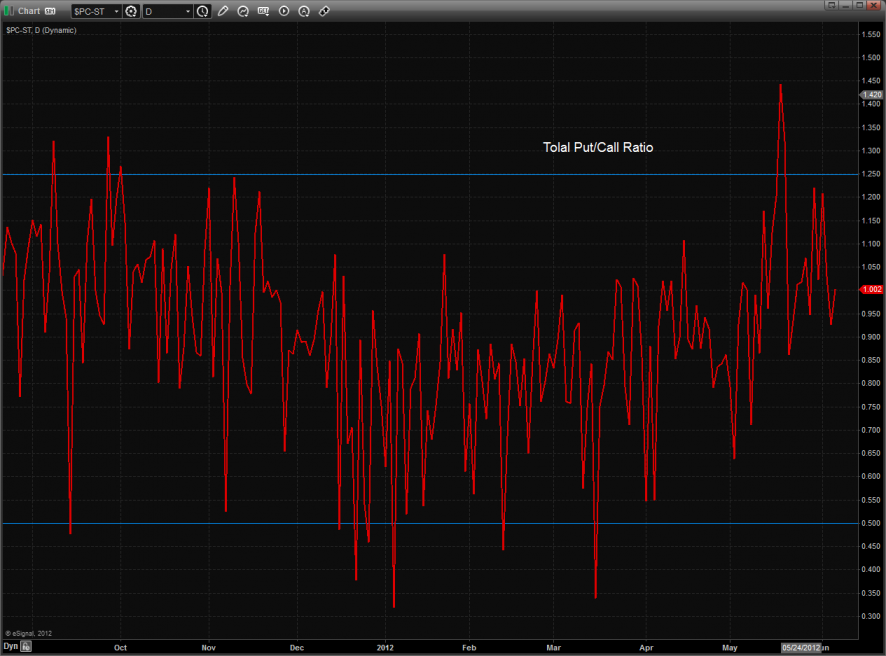The height and width of the screenshot is (656, 886).
Task: Toggle the symbol link badge beside Chart
Action: pos(49,11)
